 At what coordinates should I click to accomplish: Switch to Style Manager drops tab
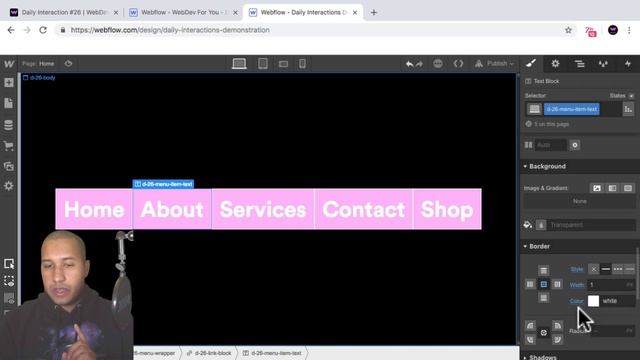click(603, 64)
